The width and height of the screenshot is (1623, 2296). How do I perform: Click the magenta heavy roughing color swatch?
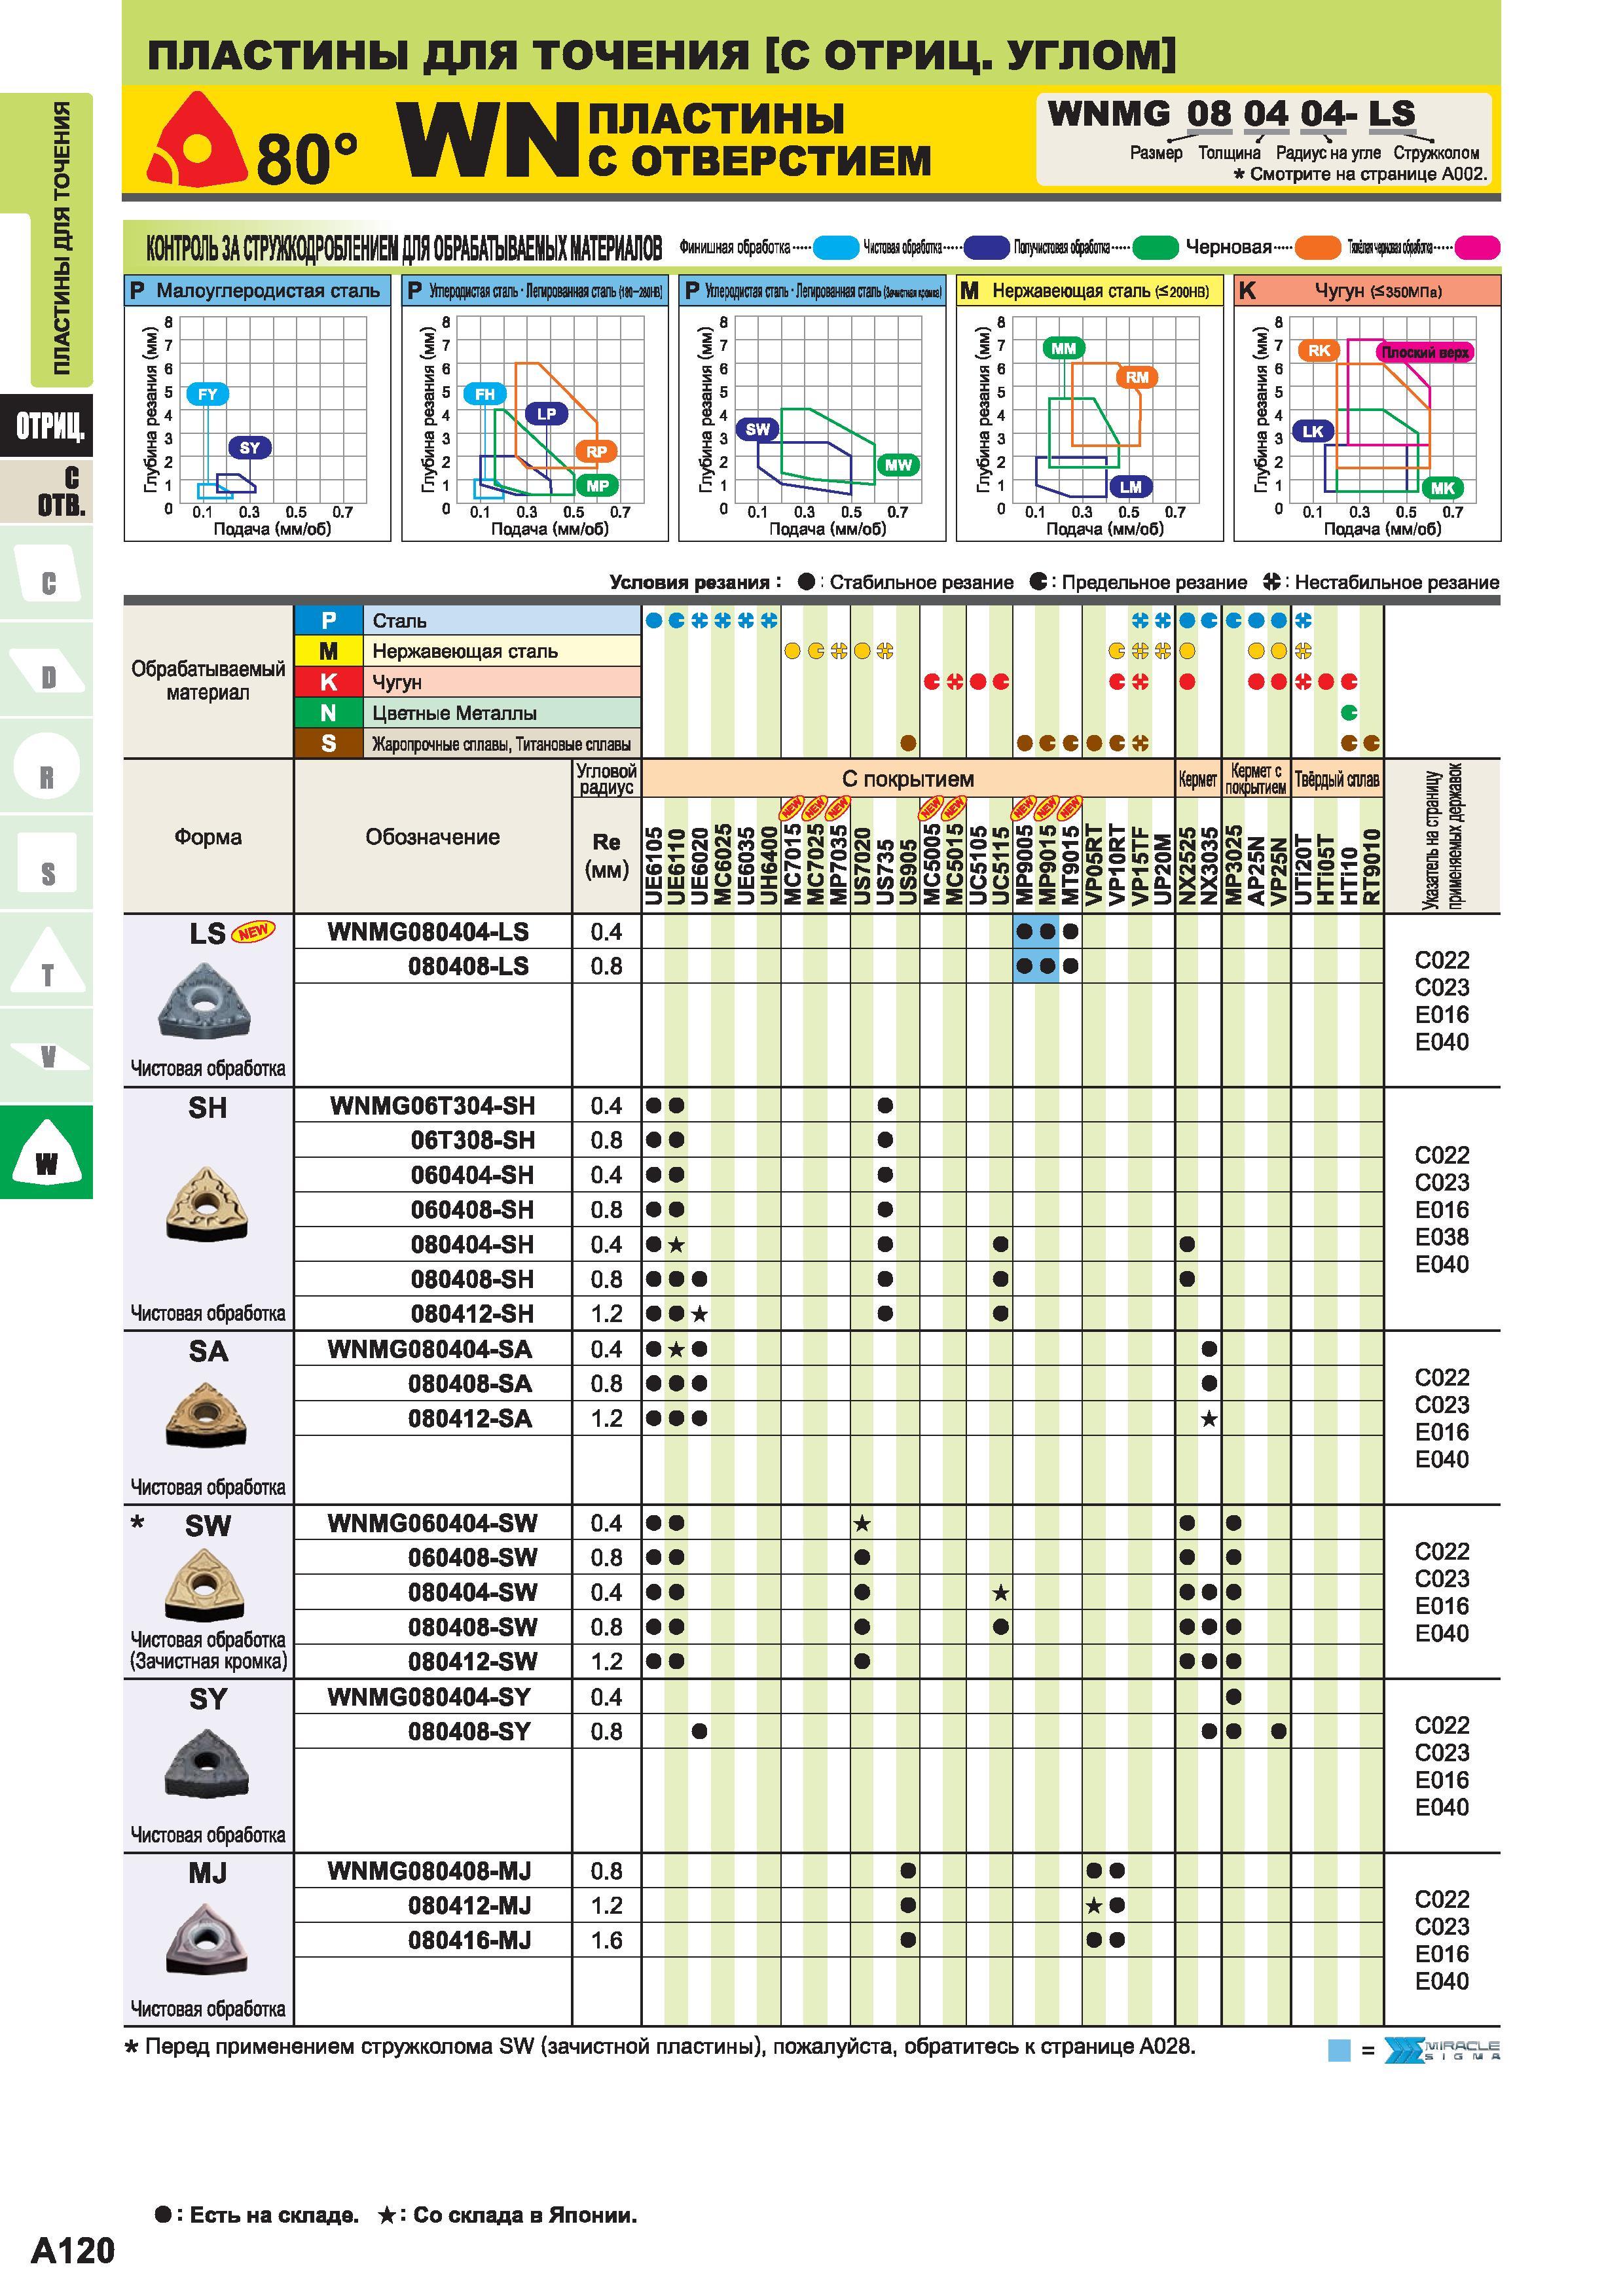(x=1478, y=247)
